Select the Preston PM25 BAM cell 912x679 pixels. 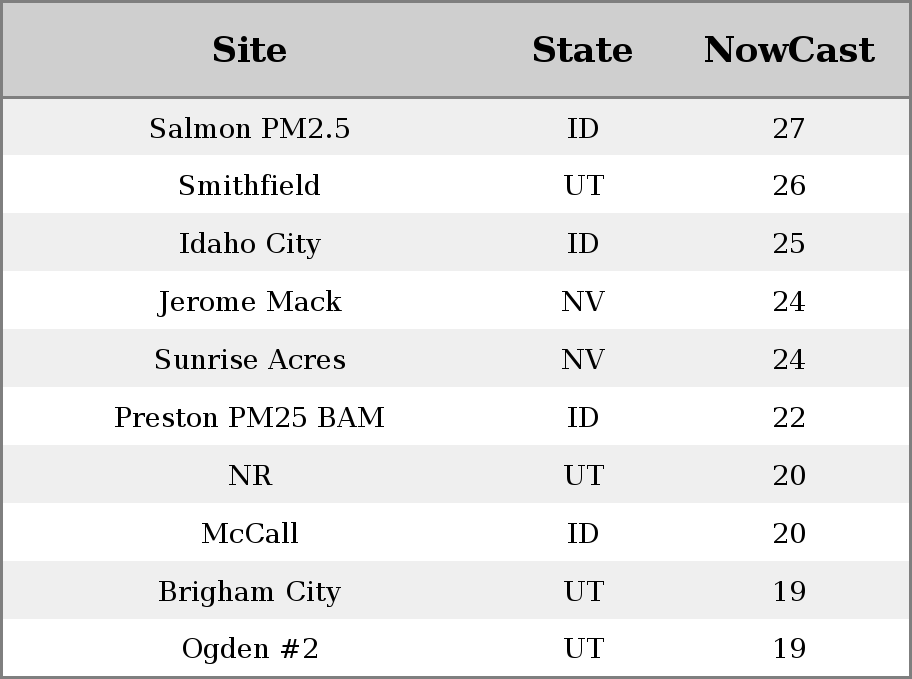[249, 417]
